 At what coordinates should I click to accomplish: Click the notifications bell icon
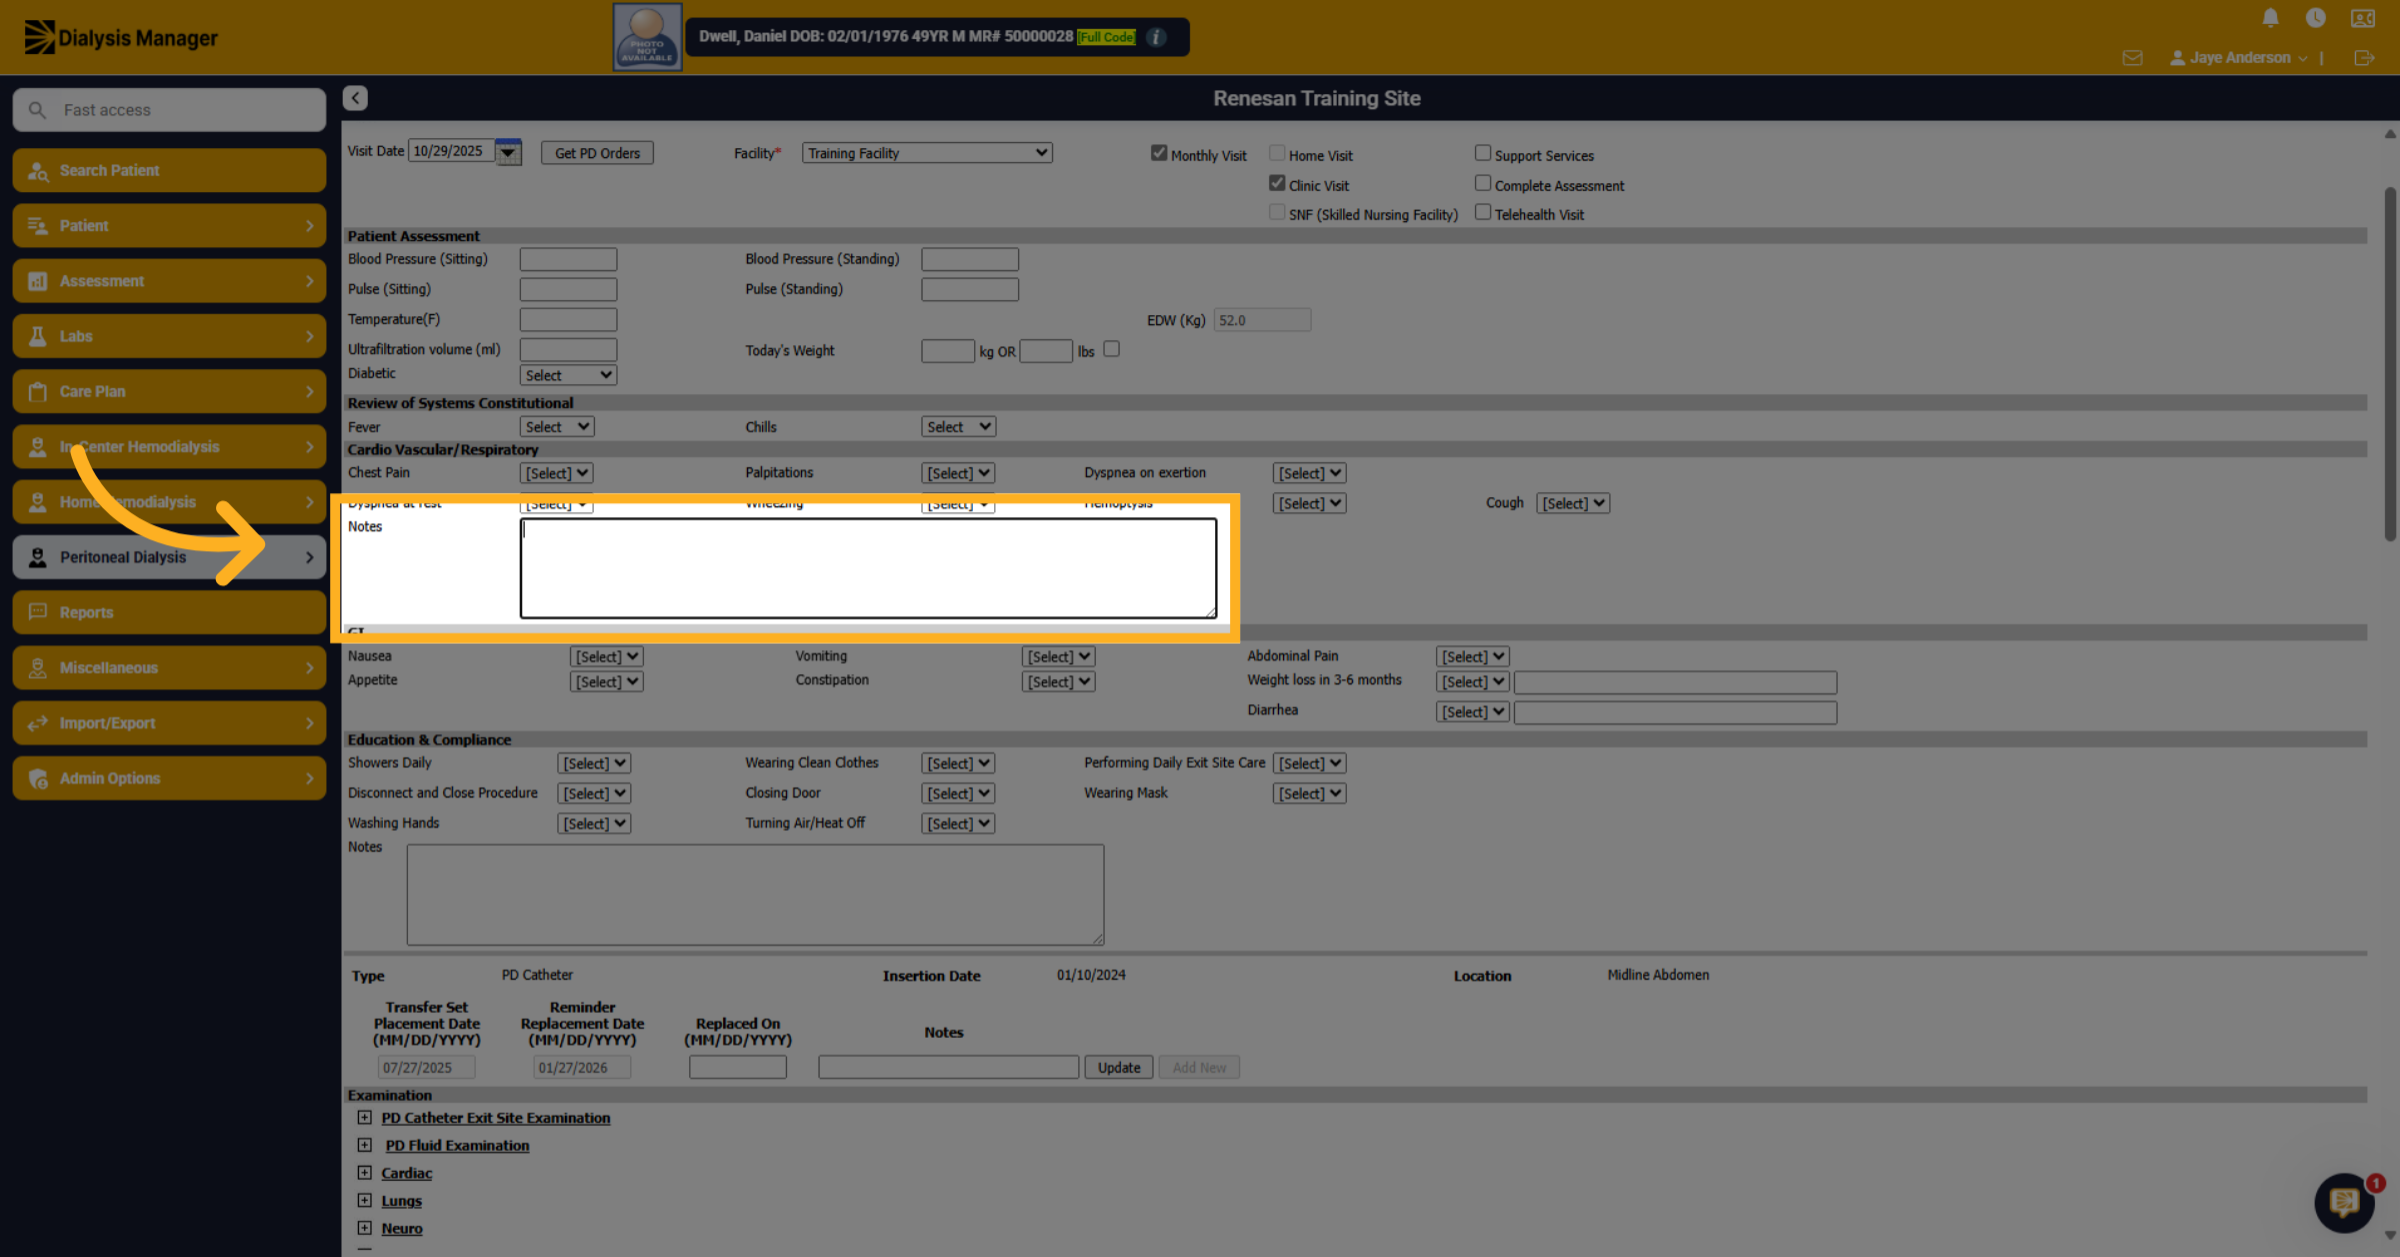tap(2270, 18)
